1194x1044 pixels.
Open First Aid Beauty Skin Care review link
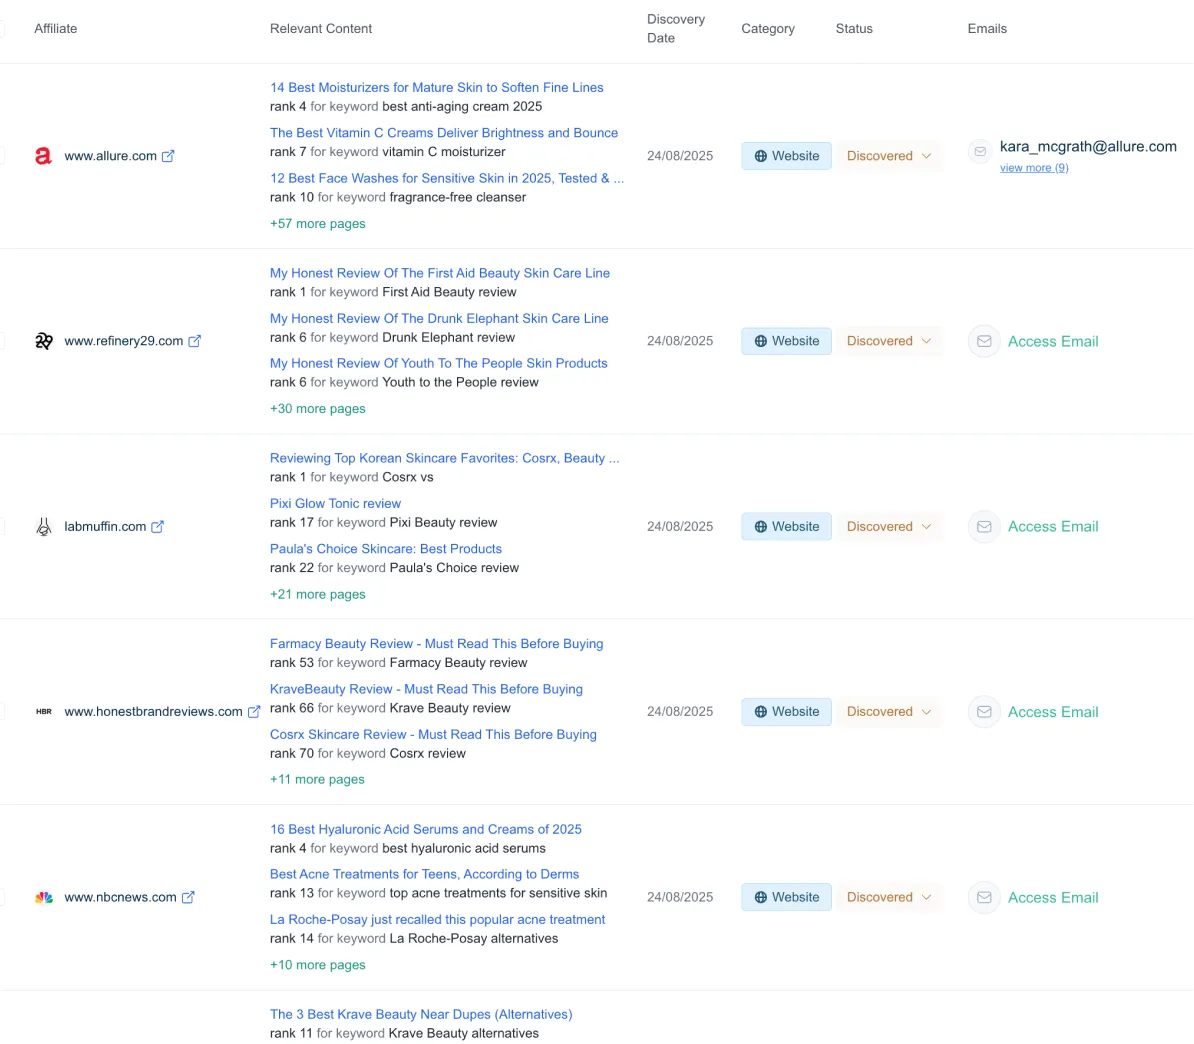[439, 273]
